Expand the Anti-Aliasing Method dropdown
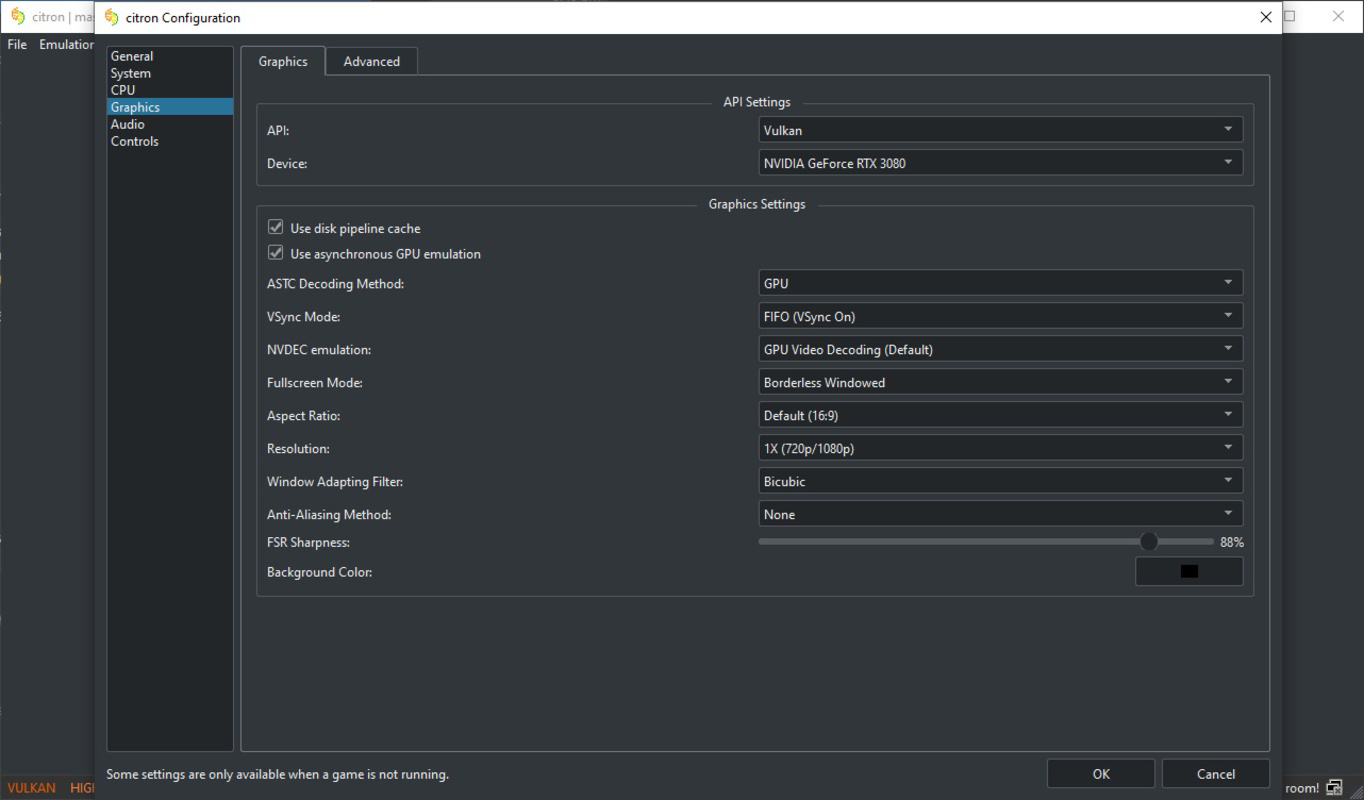This screenshot has width=1364, height=800. pos(1001,514)
